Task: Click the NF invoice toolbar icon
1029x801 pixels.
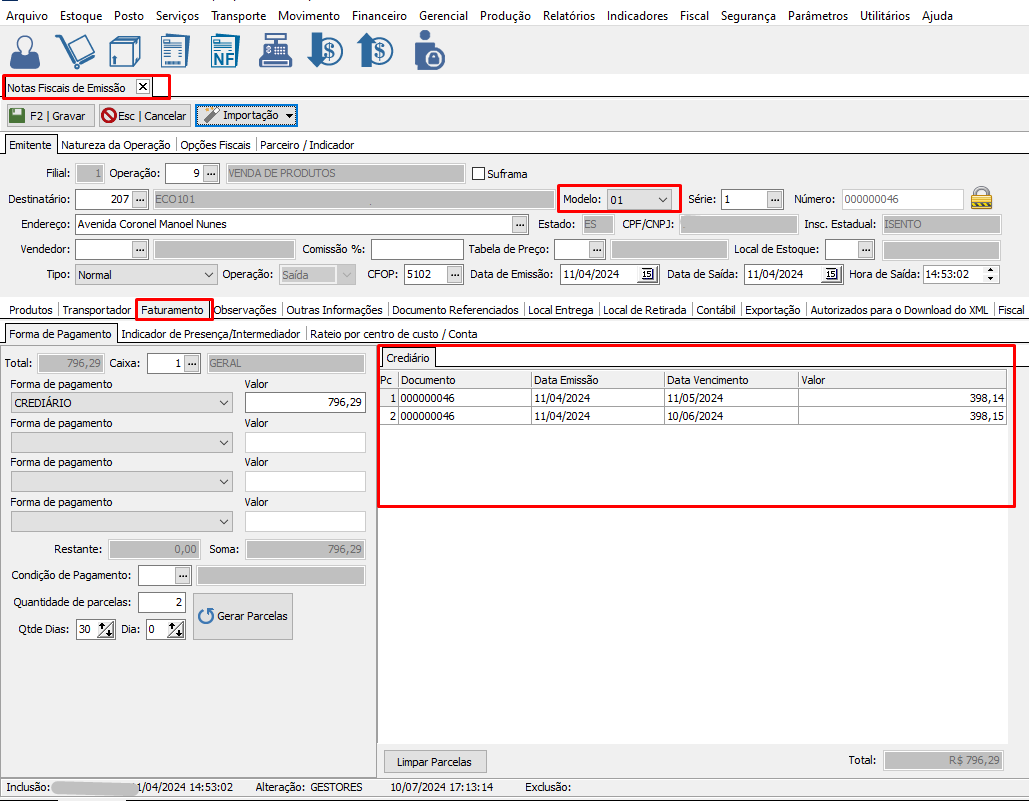Action: (x=225, y=50)
